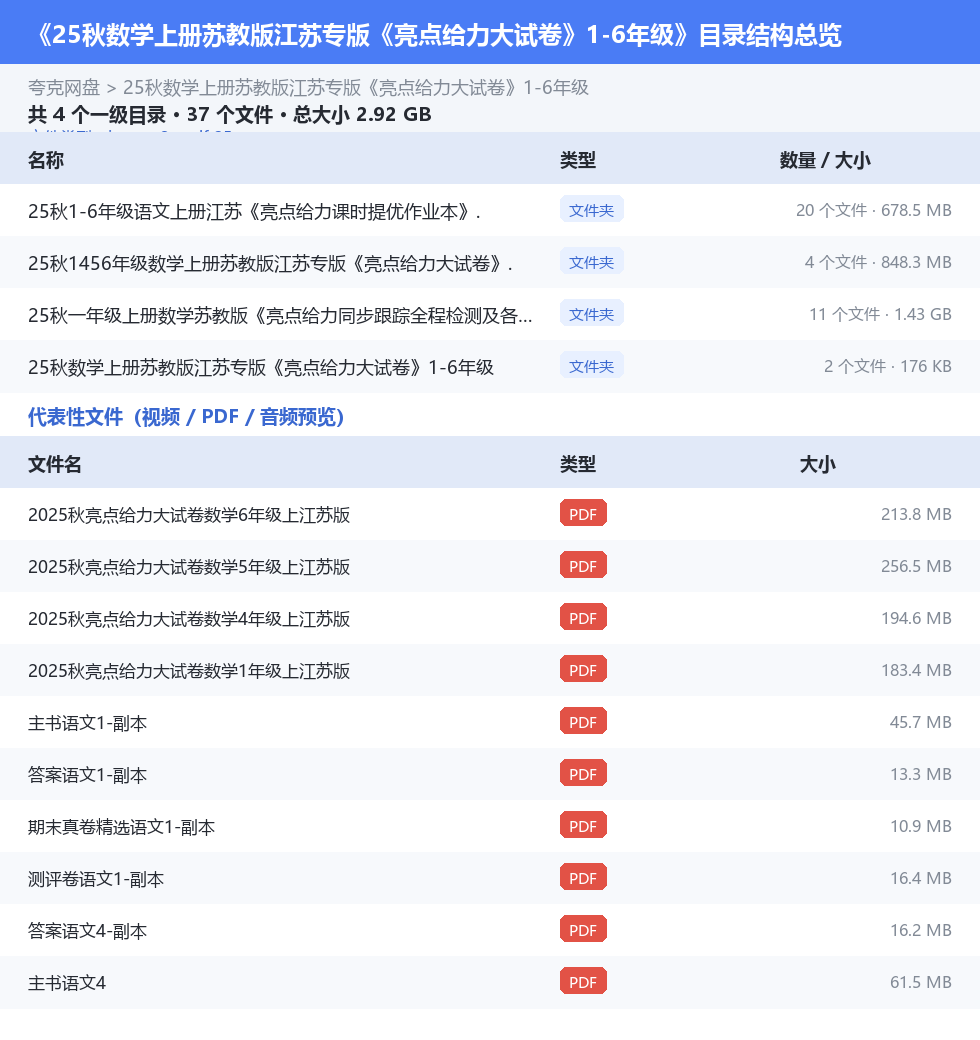Click PDF badge for 数学6年级 file
Screen dimensions: 980x1040
583,514
